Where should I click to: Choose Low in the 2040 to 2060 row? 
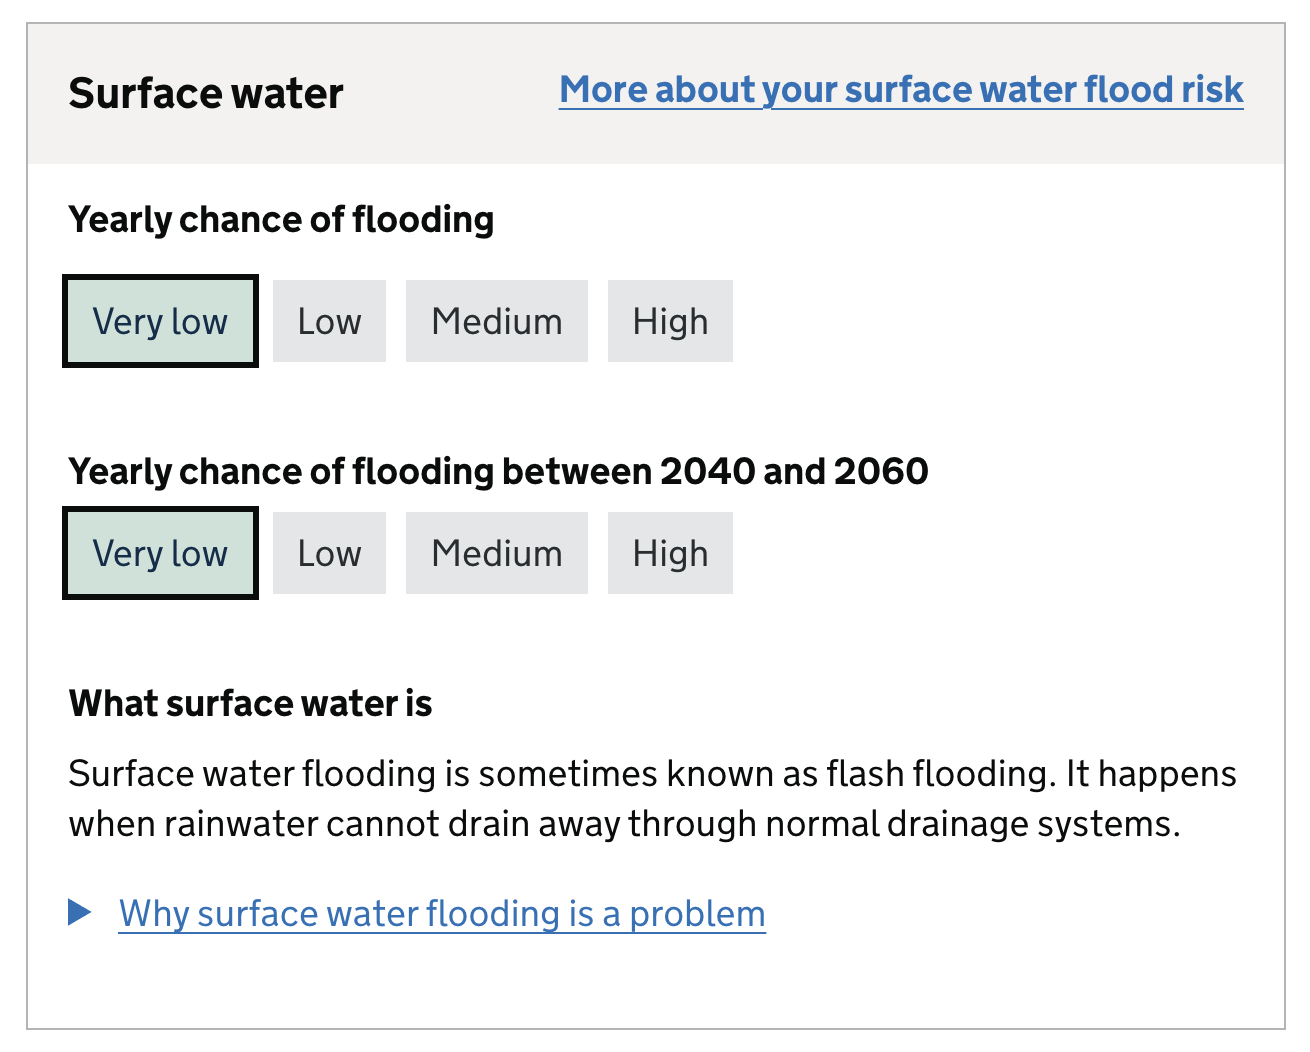(x=329, y=554)
